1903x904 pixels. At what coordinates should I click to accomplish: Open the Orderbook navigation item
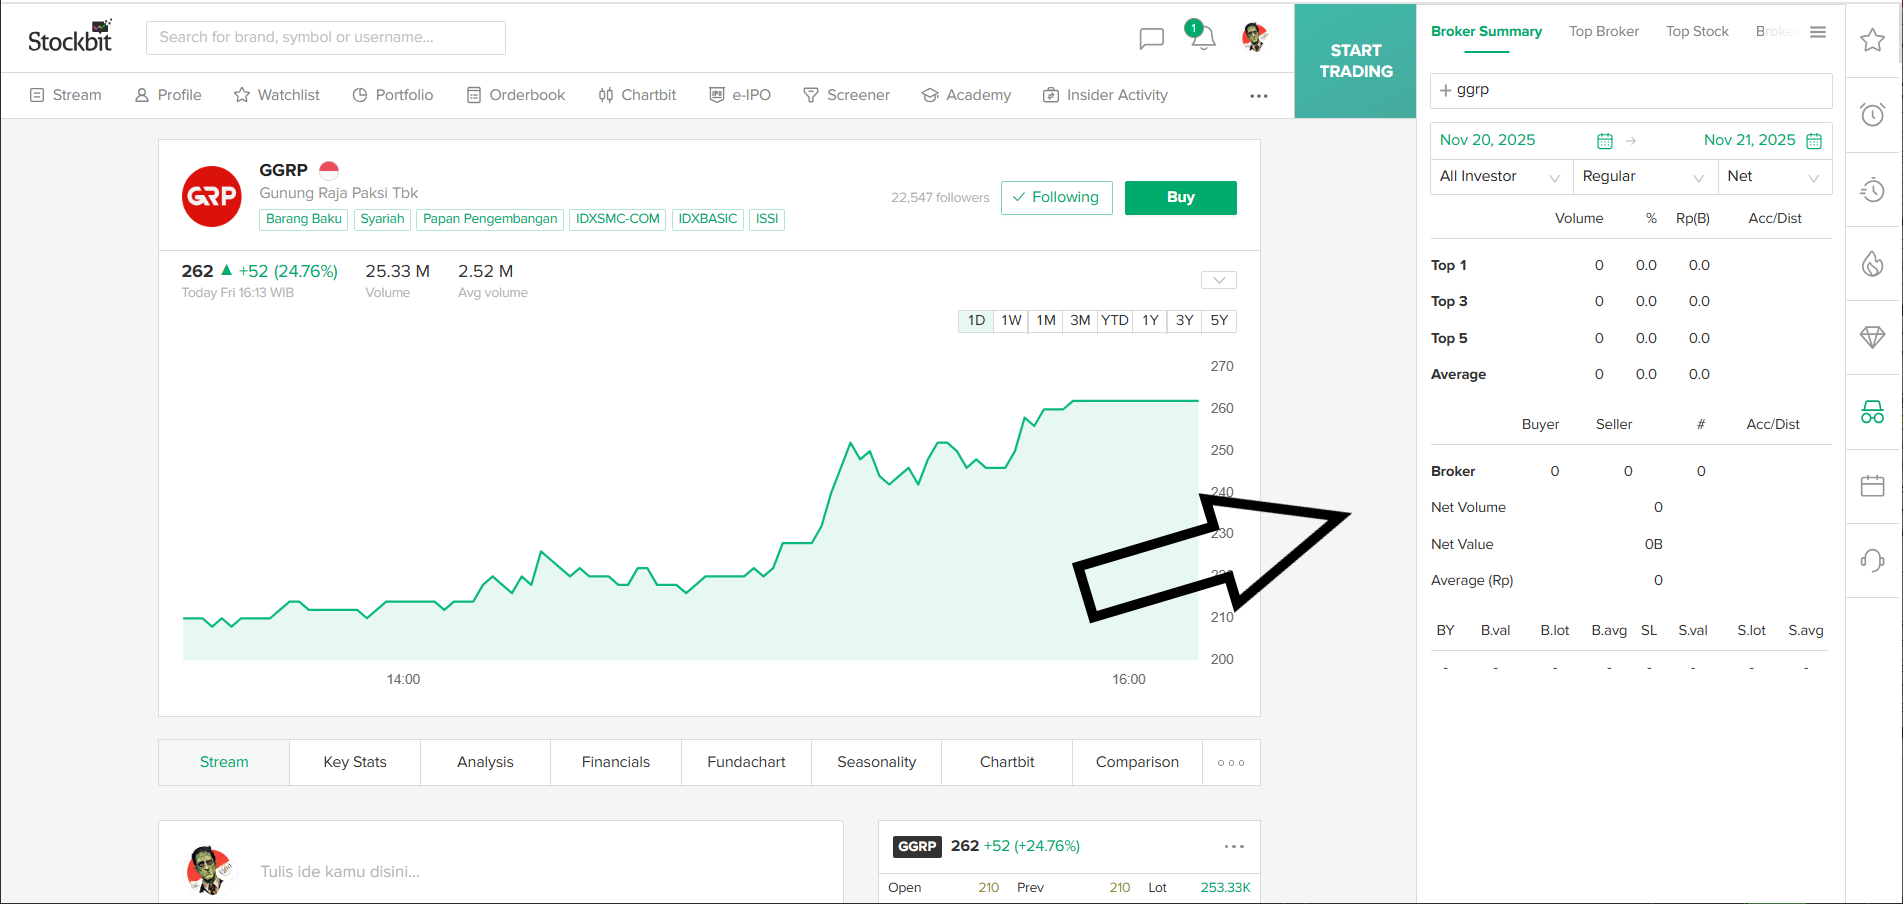[x=516, y=95]
